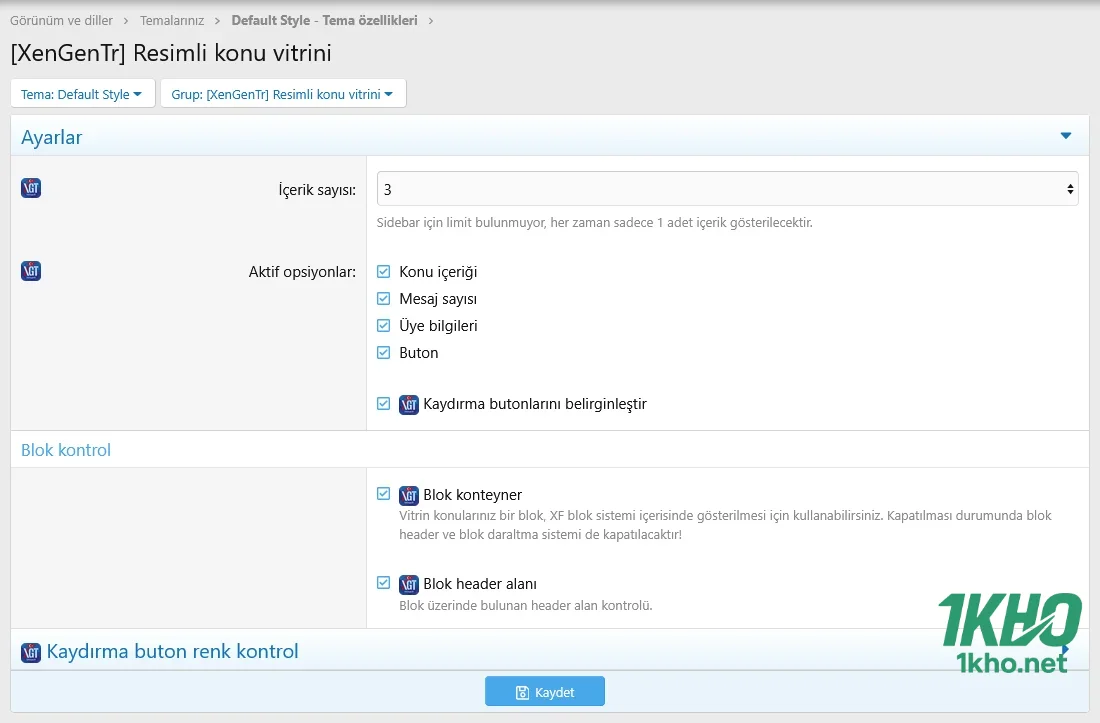This screenshot has width=1100, height=723.
Task: Uncheck the Konu içeriği checkbox
Action: pos(384,272)
